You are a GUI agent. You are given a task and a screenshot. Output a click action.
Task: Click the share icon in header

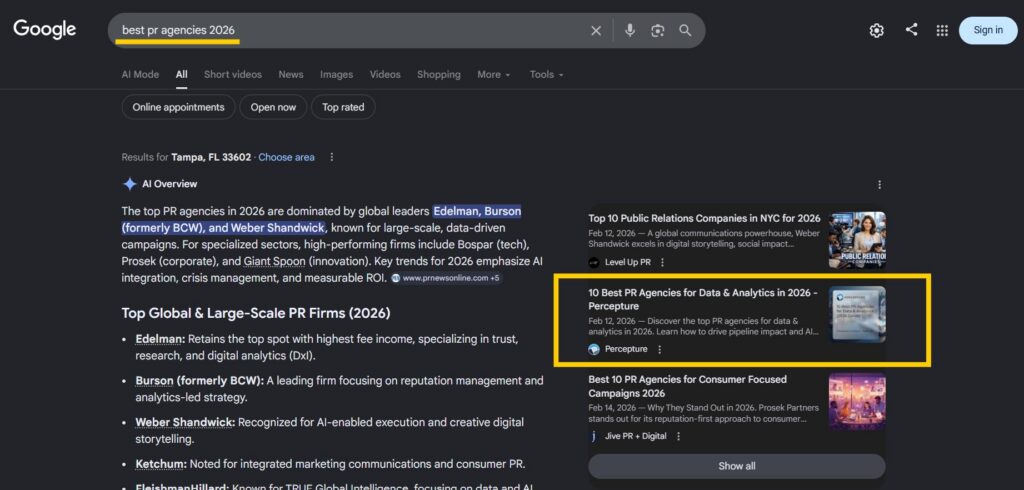pos(911,30)
